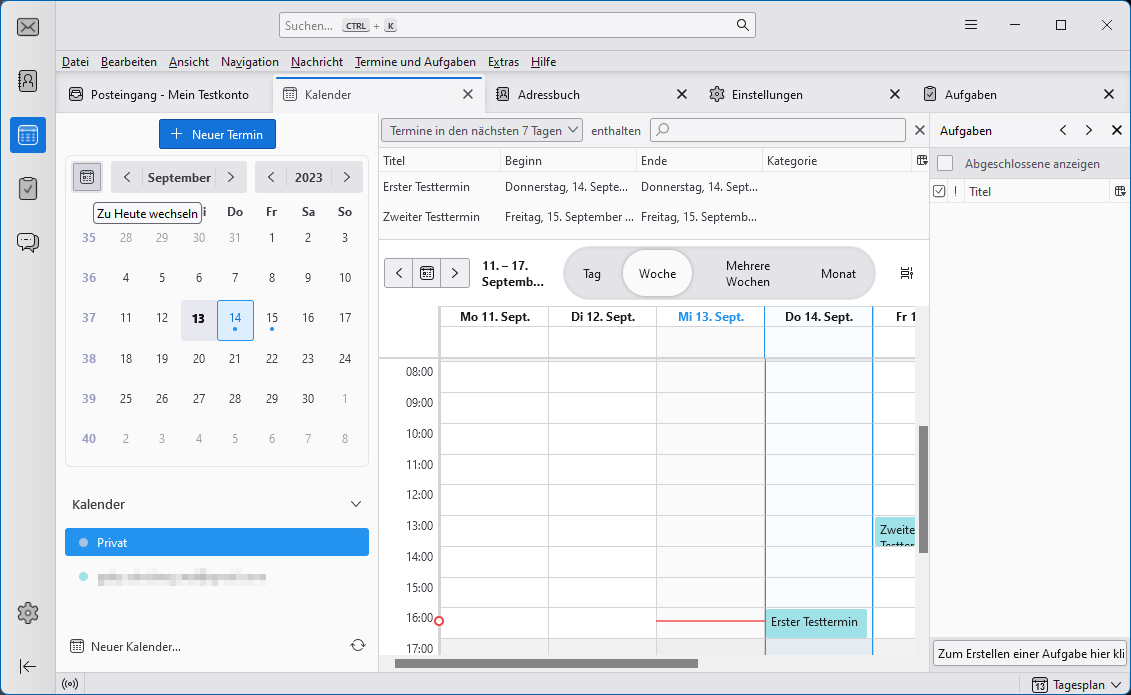This screenshot has height=695, width=1131.
Task: Switch to the Adressbuch tab
Action: coord(549,95)
